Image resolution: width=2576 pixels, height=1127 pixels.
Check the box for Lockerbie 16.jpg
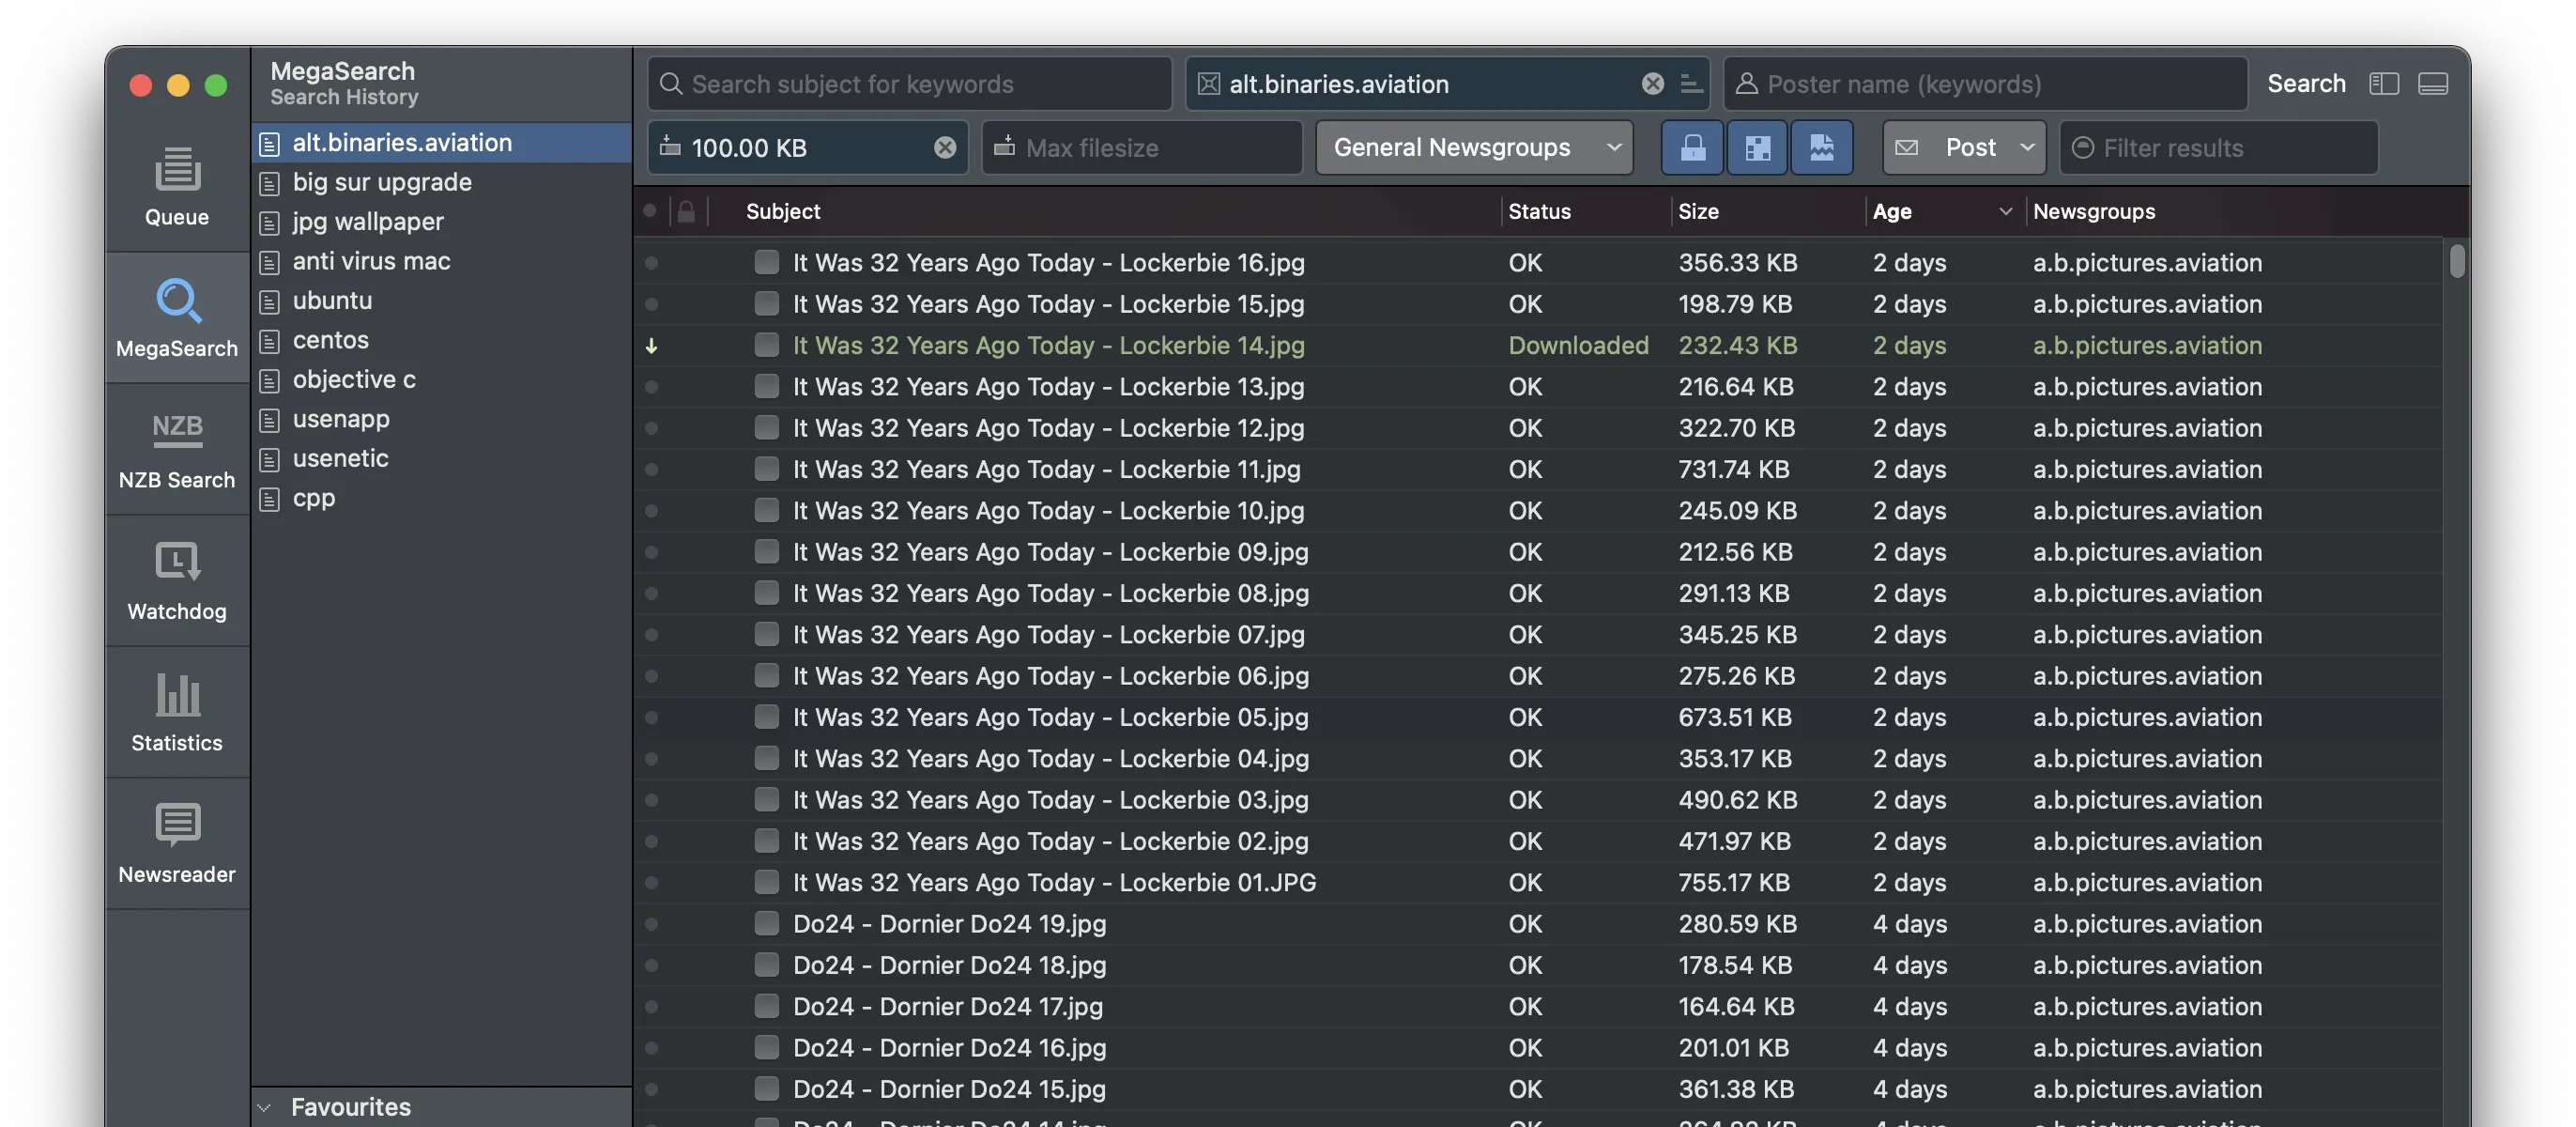point(766,263)
